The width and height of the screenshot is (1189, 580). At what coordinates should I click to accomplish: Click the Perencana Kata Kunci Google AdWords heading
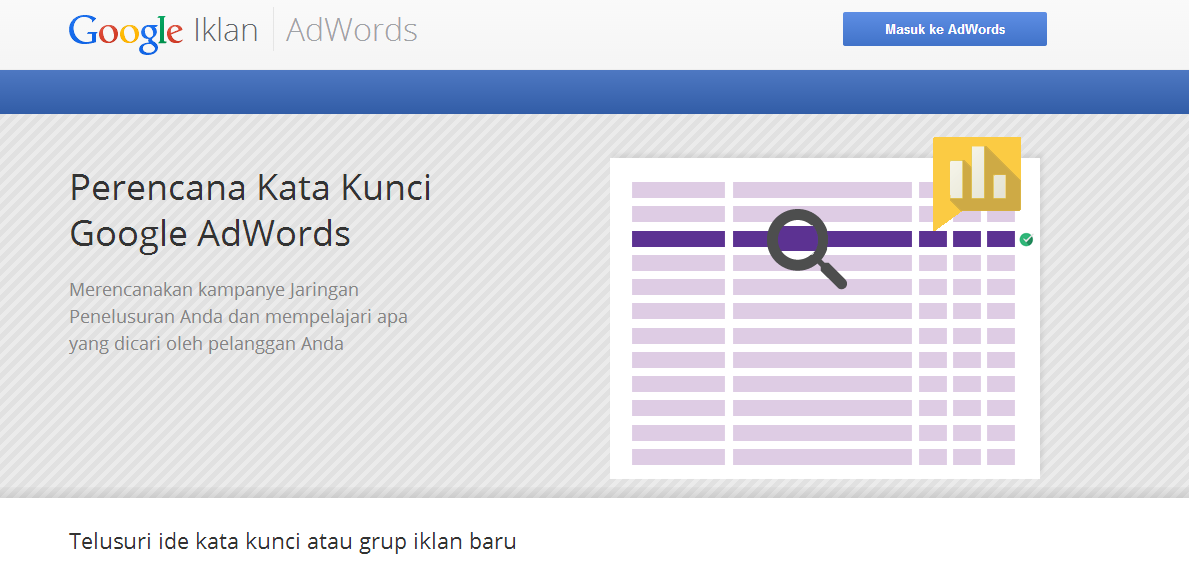coord(250,211)
